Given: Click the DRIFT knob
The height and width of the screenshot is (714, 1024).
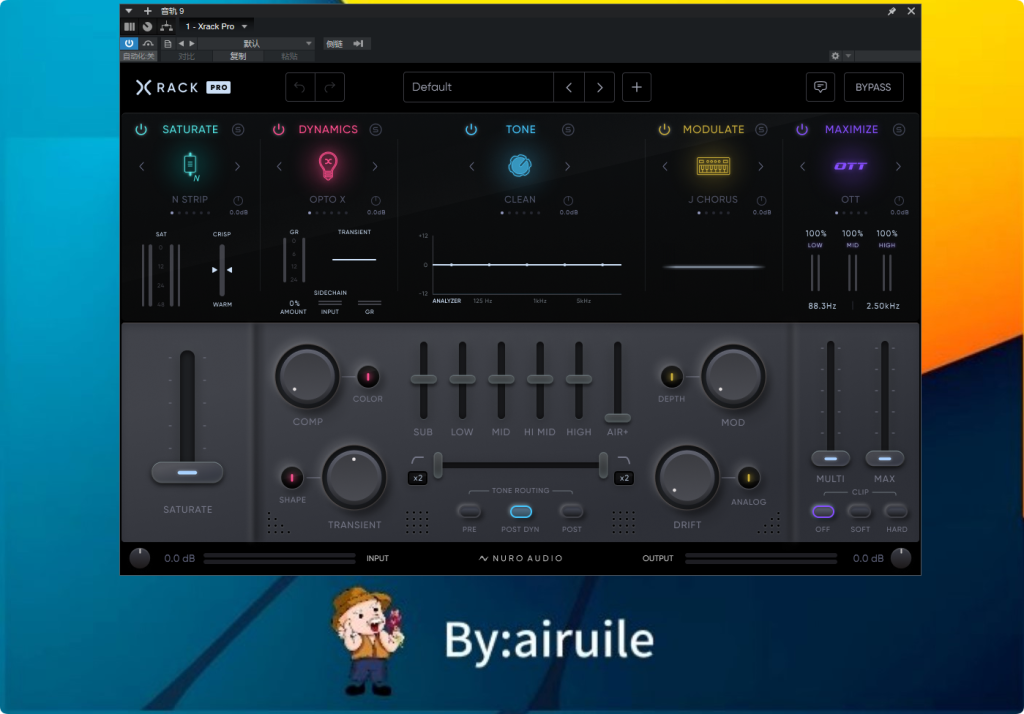Looking at the screenshot, I should (x=687, y=478).
